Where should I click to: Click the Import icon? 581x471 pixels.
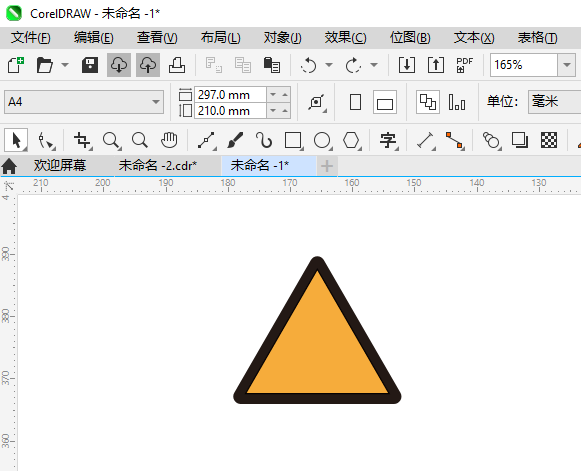click(407, 65)
